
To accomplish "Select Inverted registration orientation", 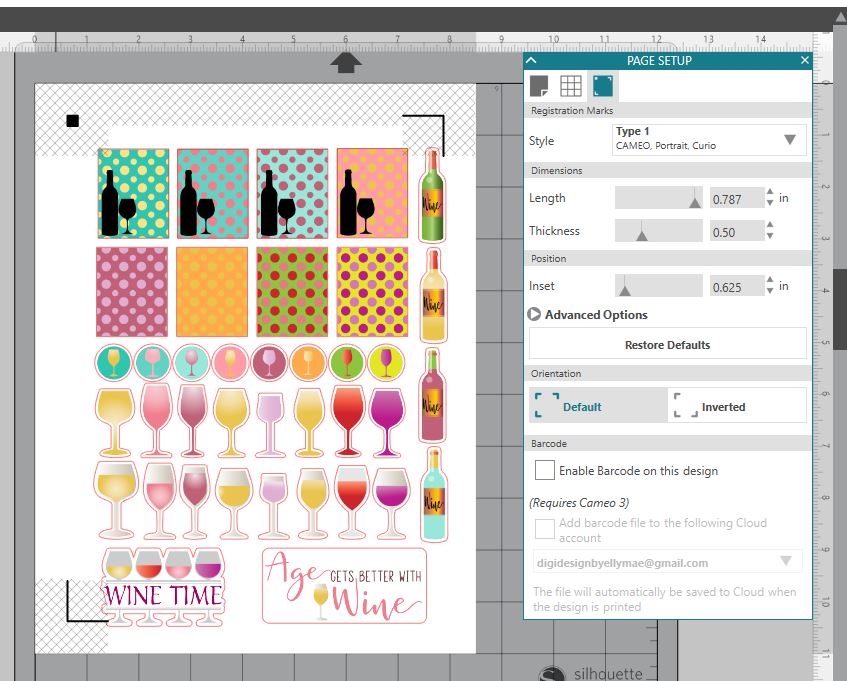I will pos(737,406).
